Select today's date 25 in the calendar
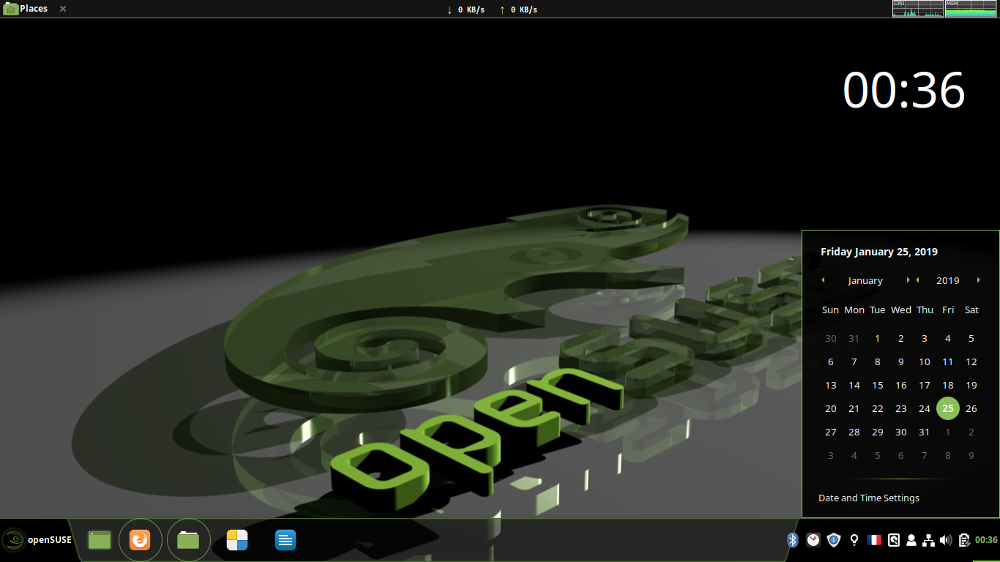Viewport: 1000px width, 562px height. coord(948,408)
